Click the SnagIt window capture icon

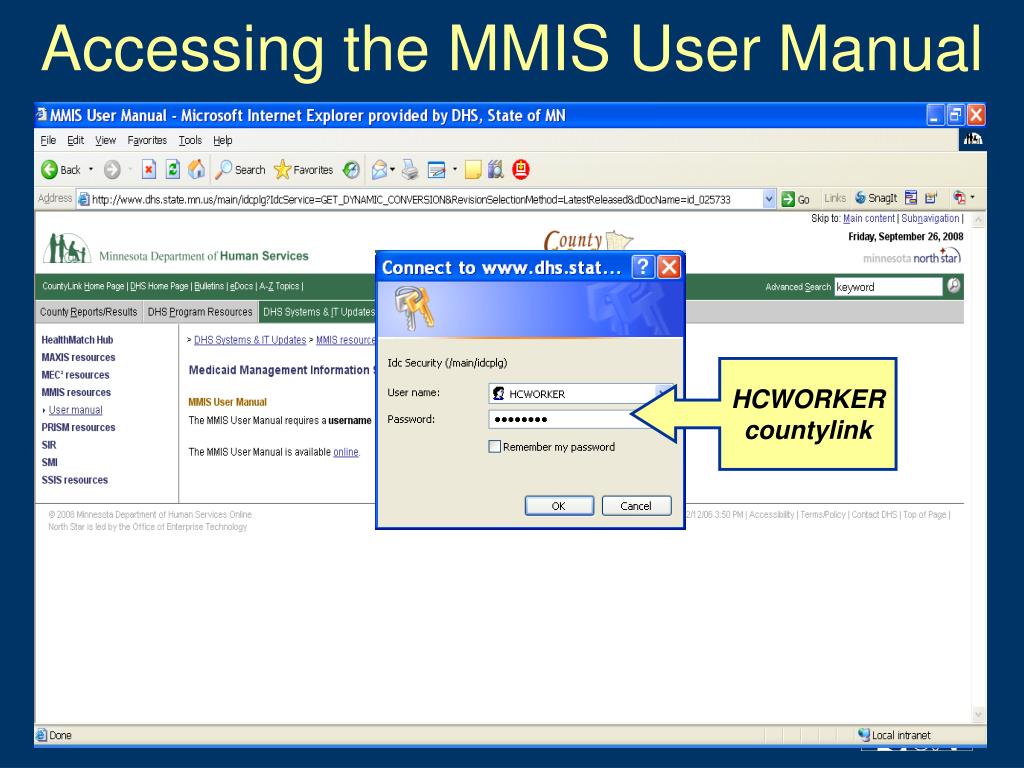click(911, 198)
